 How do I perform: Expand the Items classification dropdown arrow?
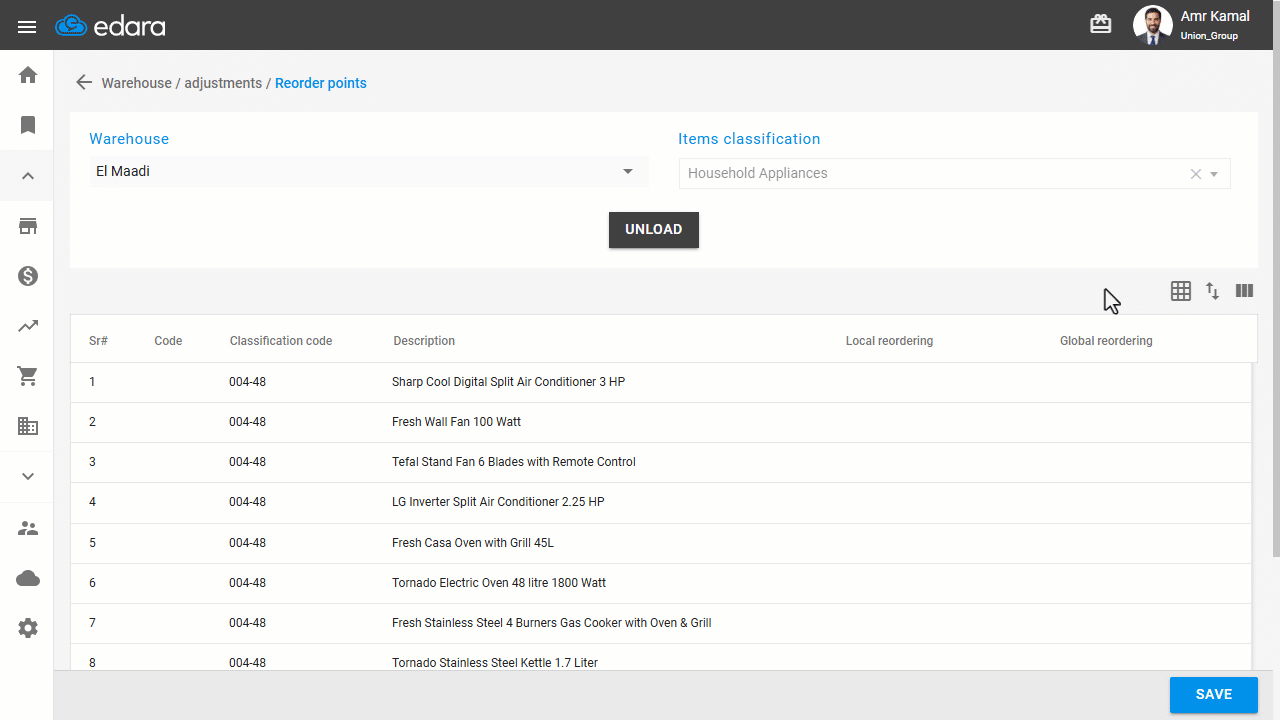(x=1214, y=174)
